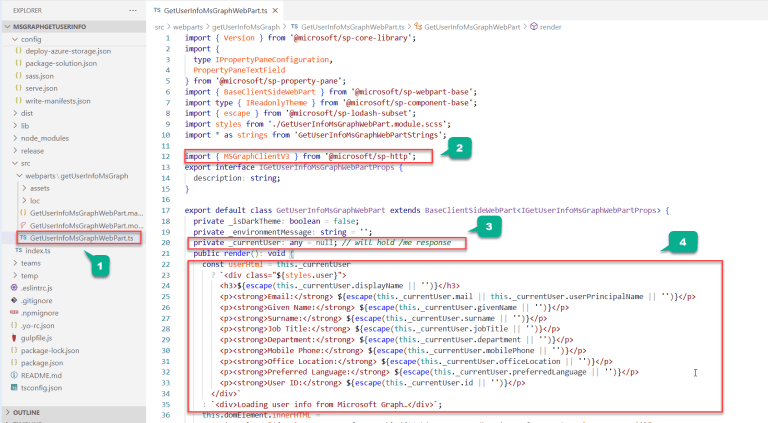The image size is (768, 423).
Task: Open GetUserInfoMsGraphWebPart.mo... scss file
Action: tap(86, 226)
